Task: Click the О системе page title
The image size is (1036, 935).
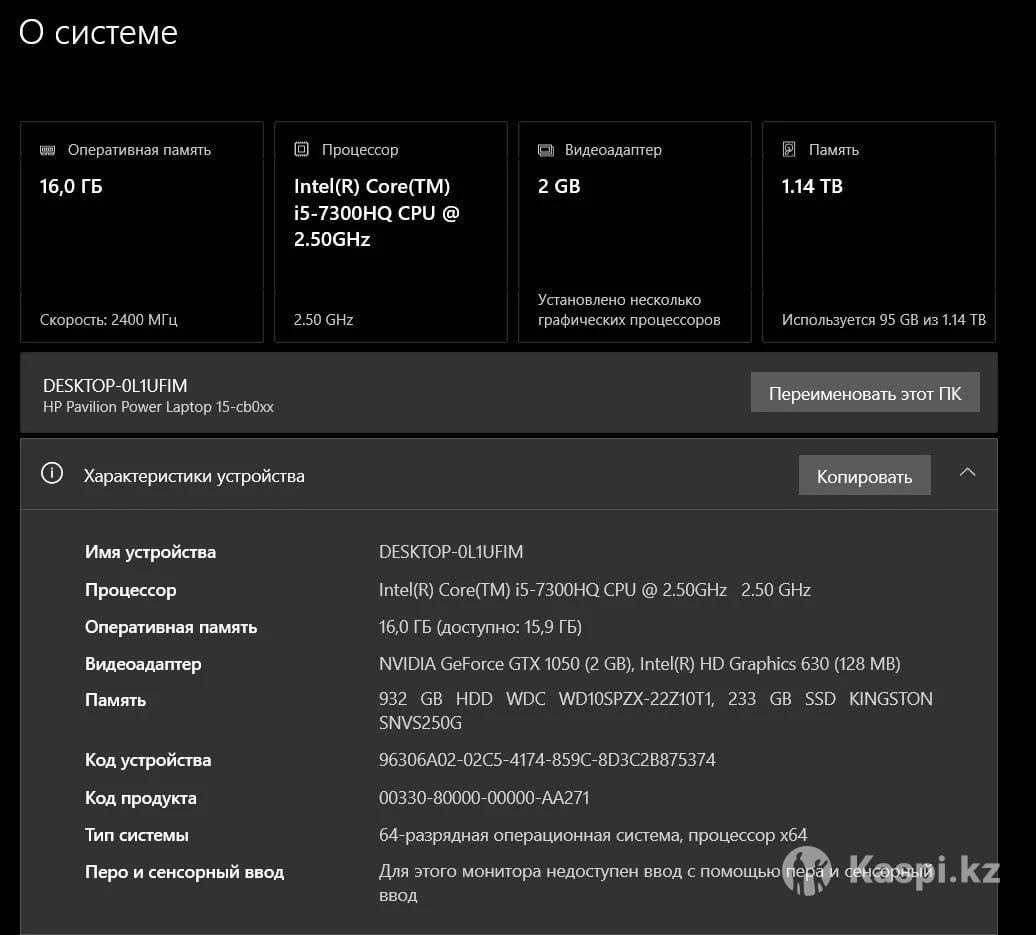Action: pyautogui.click(x=98, y=33)
